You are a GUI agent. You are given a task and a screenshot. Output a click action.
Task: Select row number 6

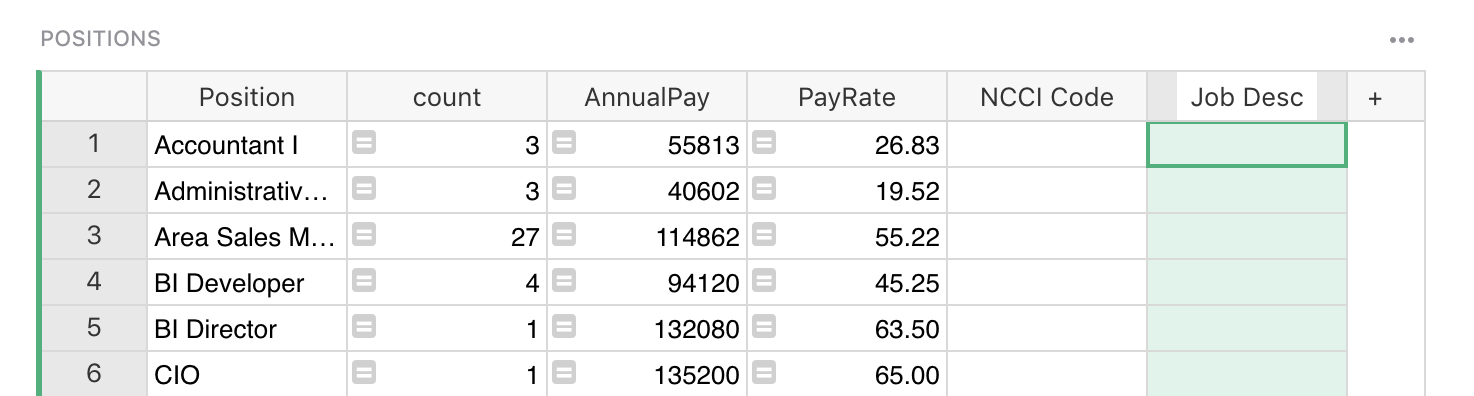(94, 375)
